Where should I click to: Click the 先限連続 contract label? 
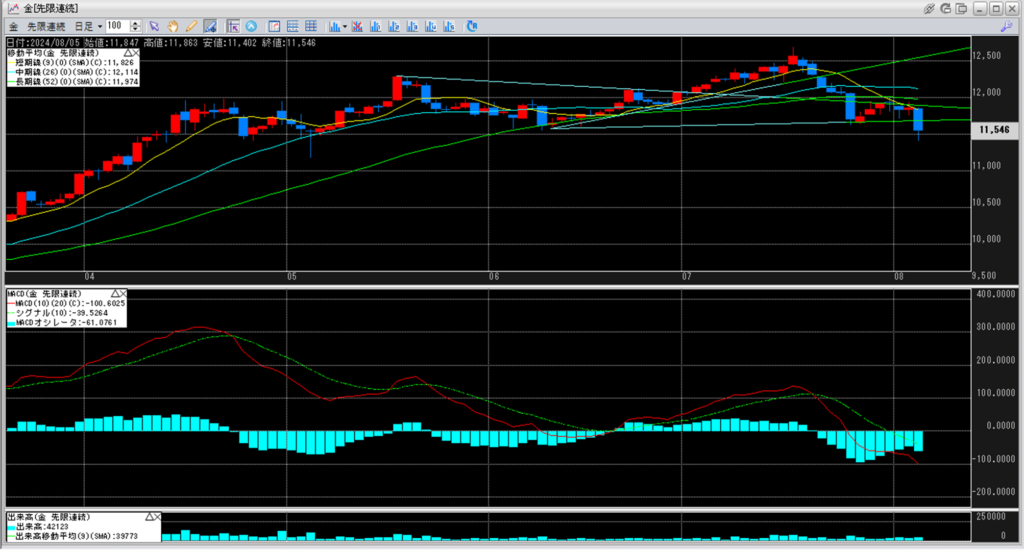[x=46, y=25]
